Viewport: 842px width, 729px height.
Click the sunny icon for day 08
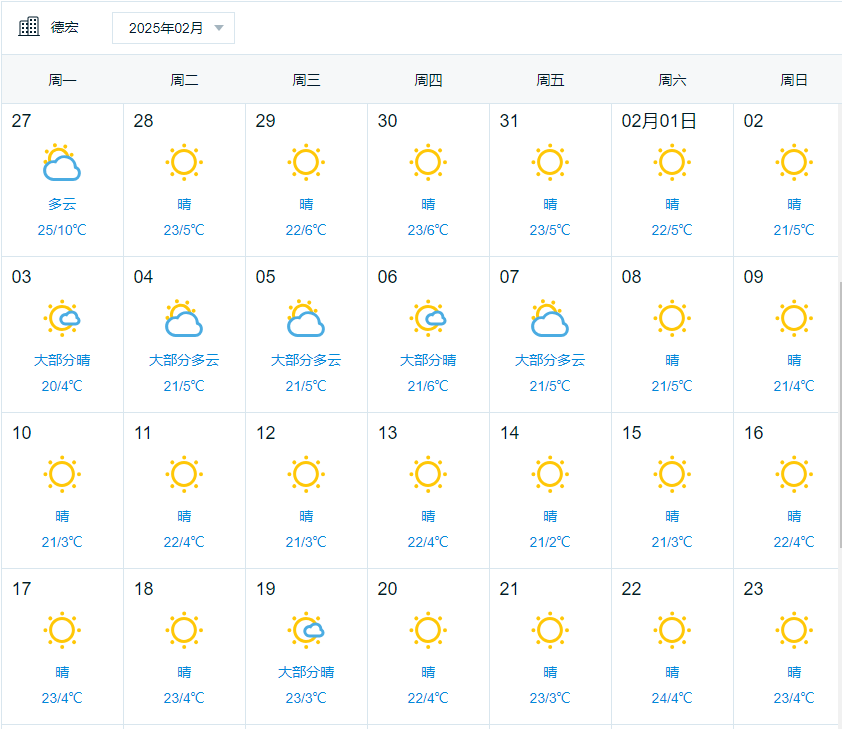(672, 318)
